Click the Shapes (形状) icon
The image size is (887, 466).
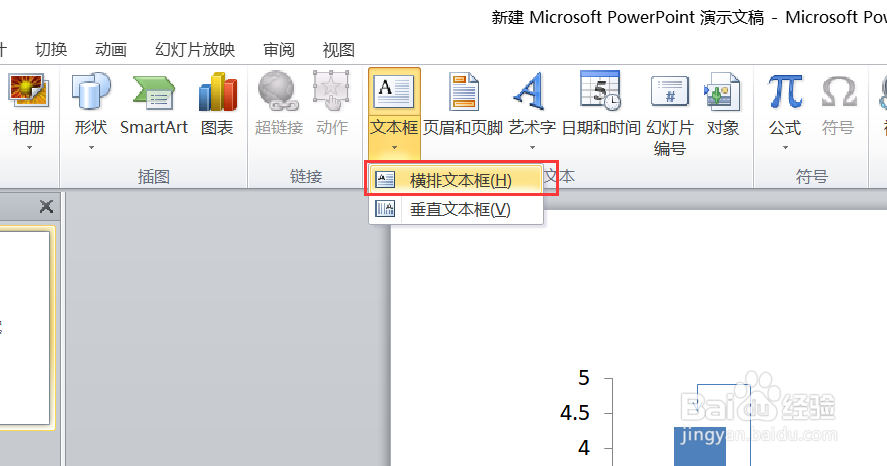pyautogui.click(x=91, y=92)
